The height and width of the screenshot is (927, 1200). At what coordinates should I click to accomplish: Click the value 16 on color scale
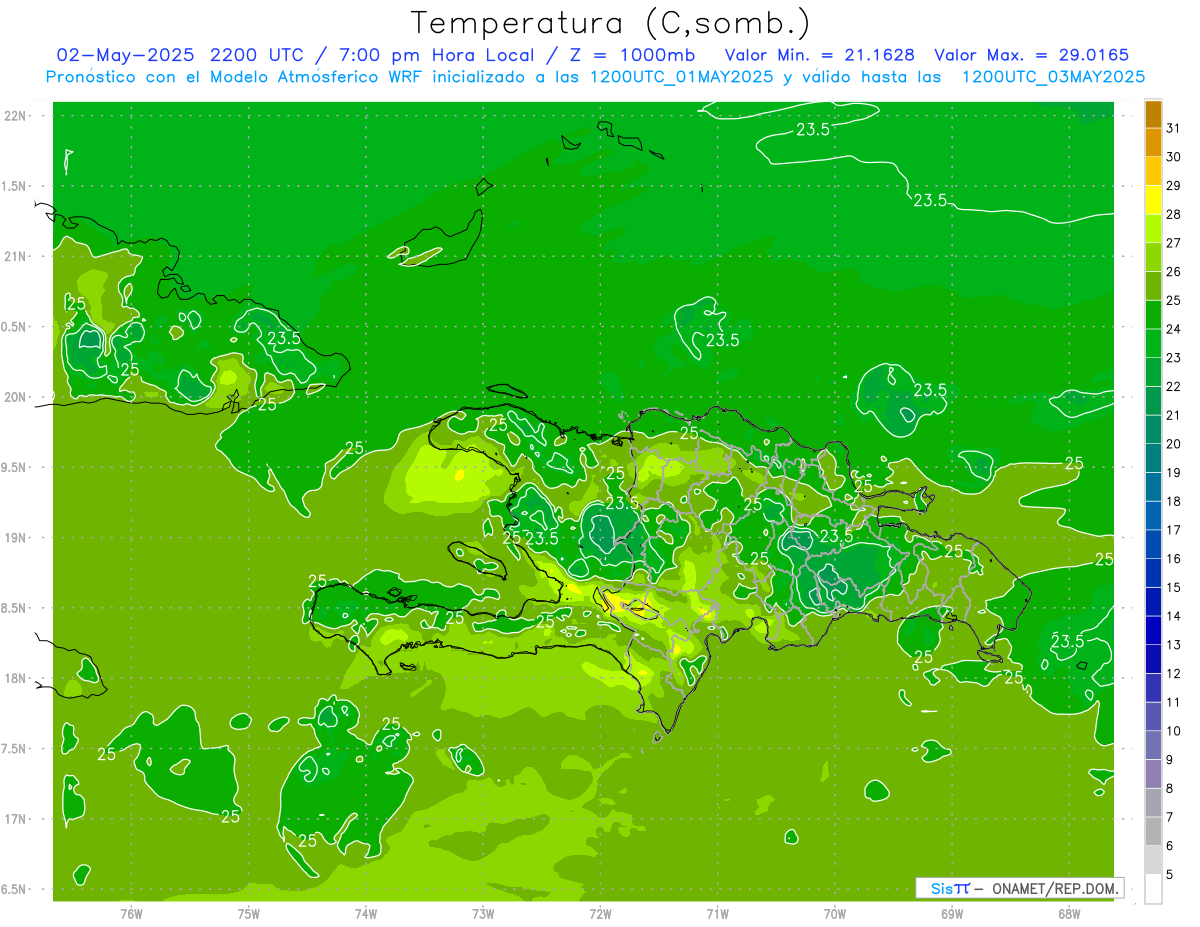1173,558
